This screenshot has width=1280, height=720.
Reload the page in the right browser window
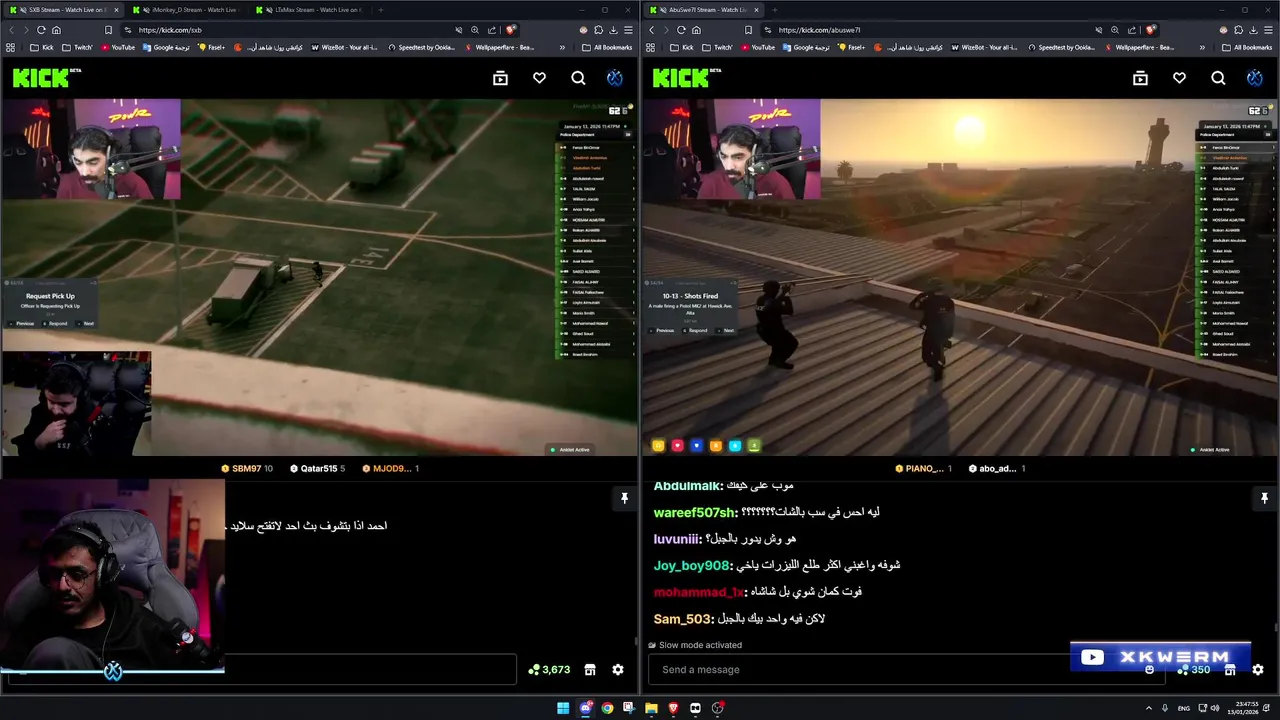[x=681, y=30]
